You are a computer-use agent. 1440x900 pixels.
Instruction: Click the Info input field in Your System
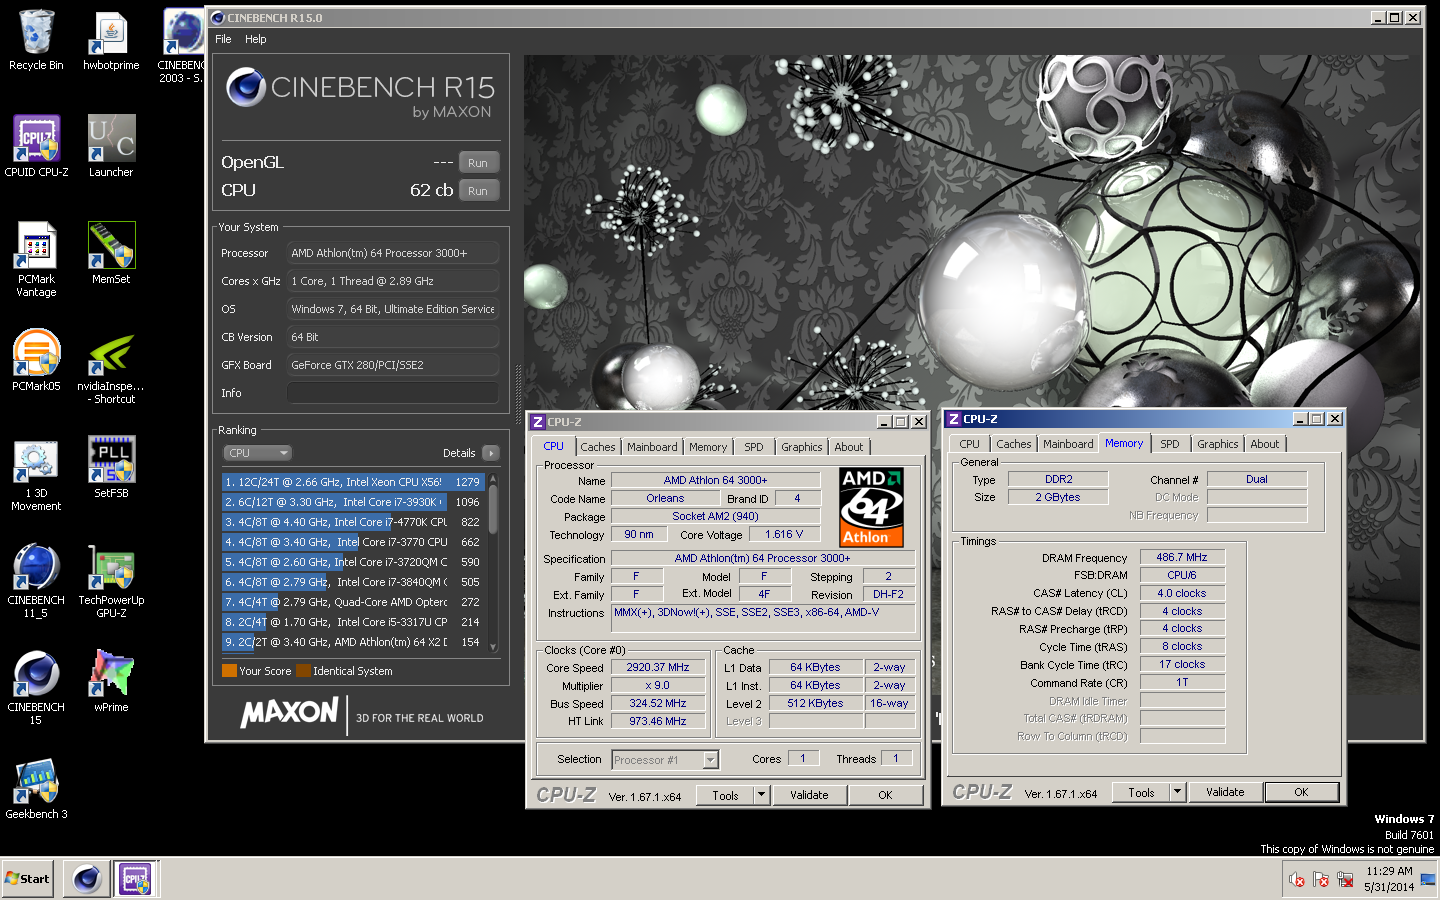coord(392,393)
